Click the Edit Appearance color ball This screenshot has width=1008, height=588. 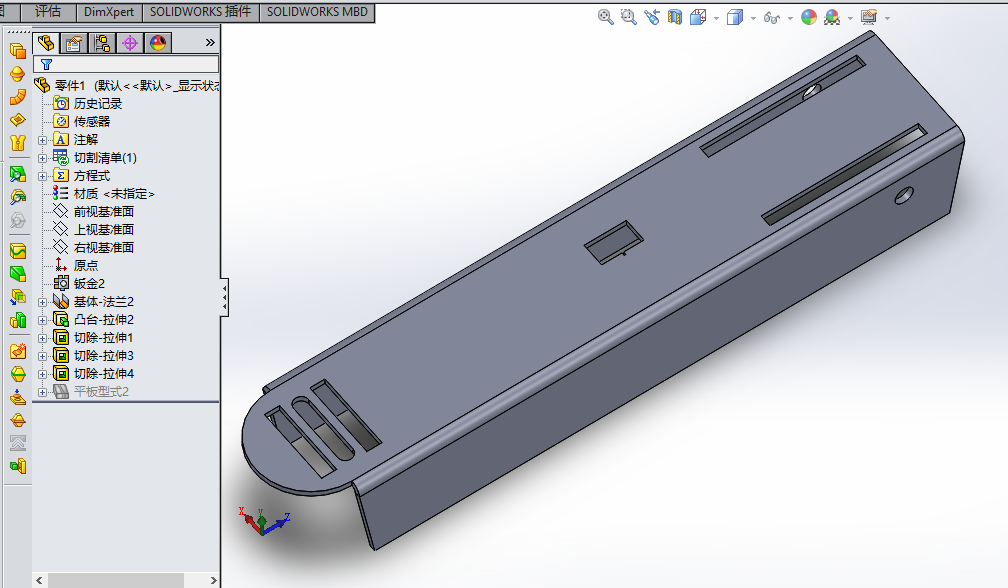coord(809,17)
